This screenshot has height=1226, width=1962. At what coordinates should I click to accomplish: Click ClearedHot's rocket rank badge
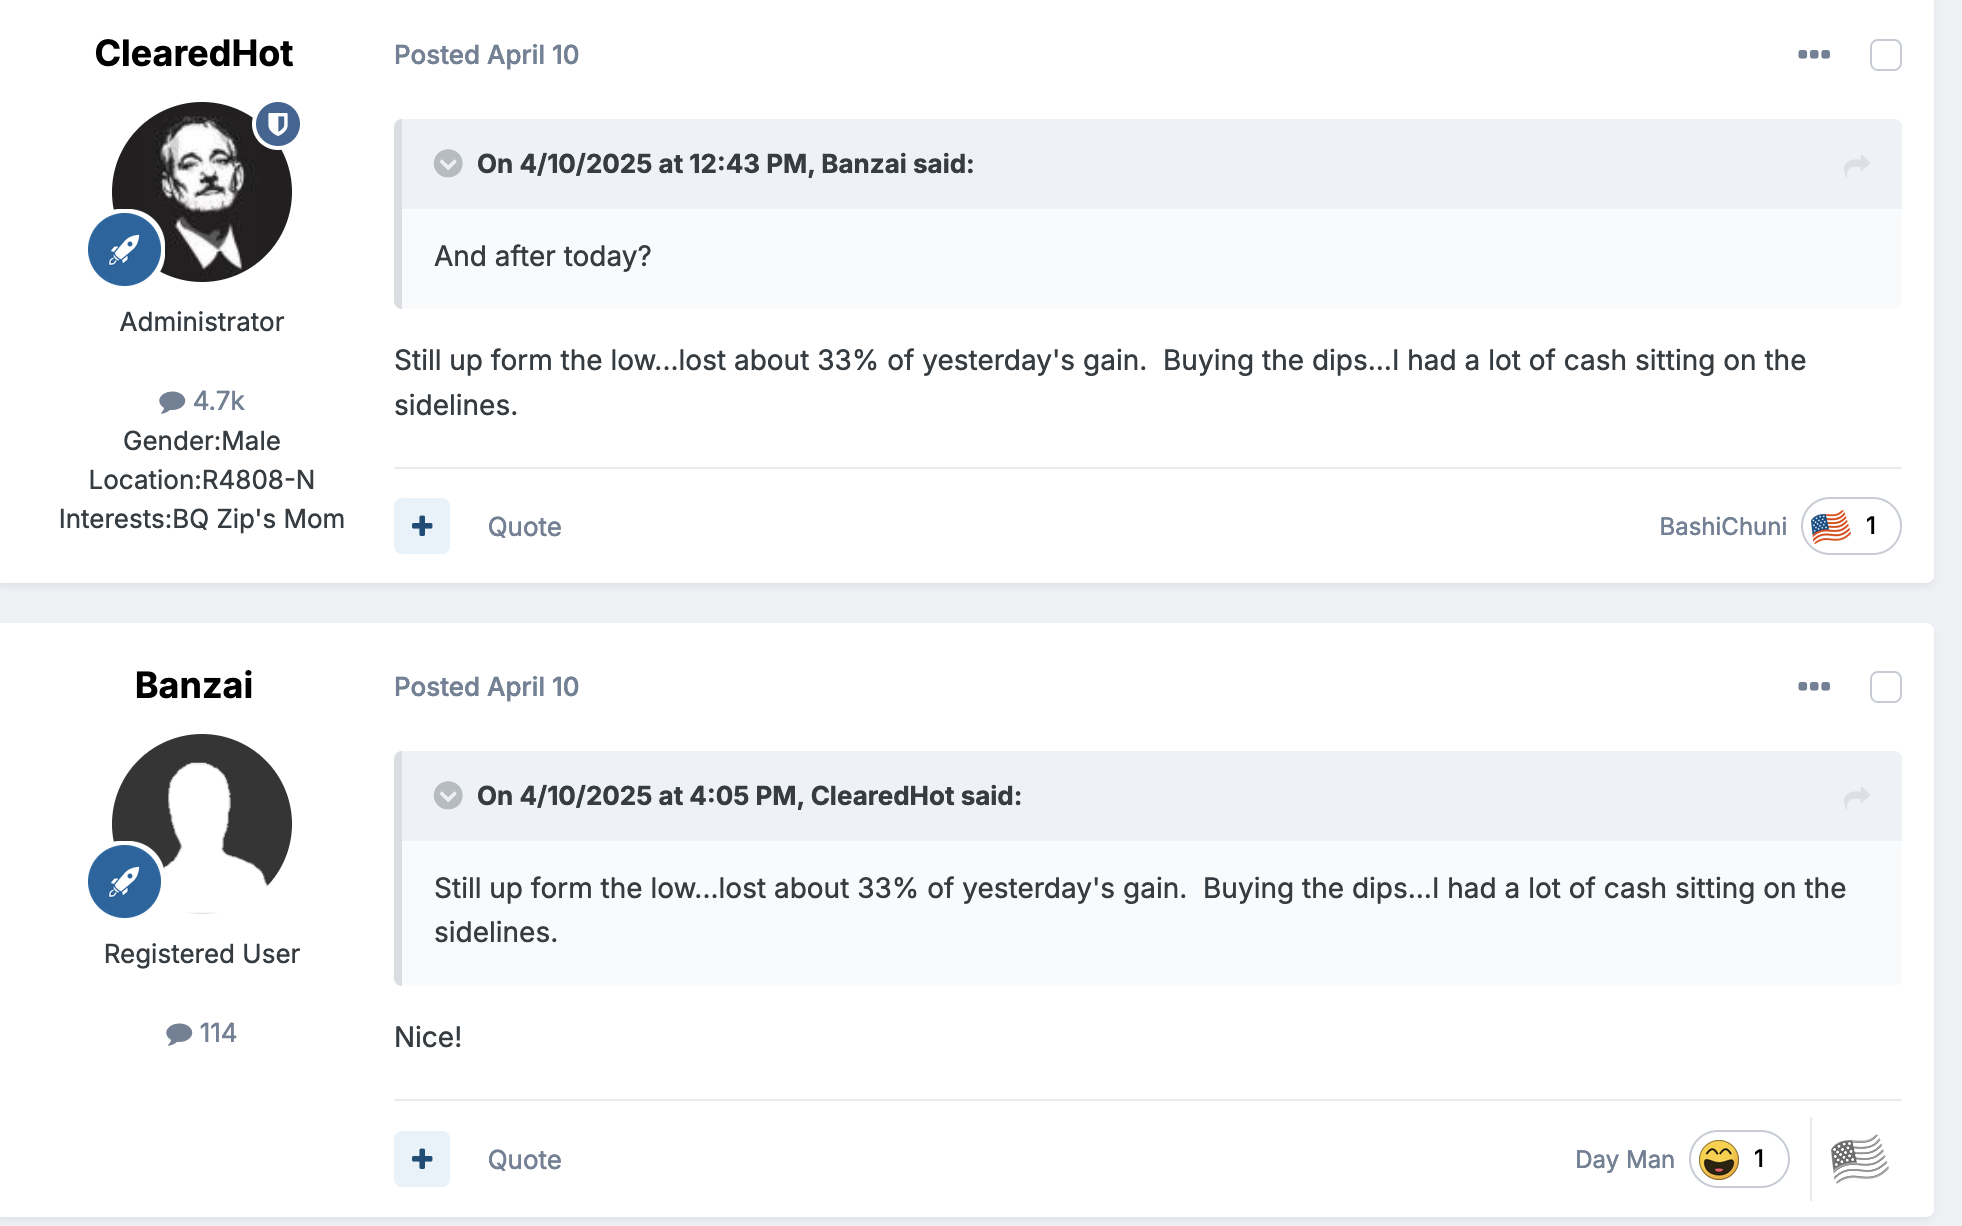125,249
